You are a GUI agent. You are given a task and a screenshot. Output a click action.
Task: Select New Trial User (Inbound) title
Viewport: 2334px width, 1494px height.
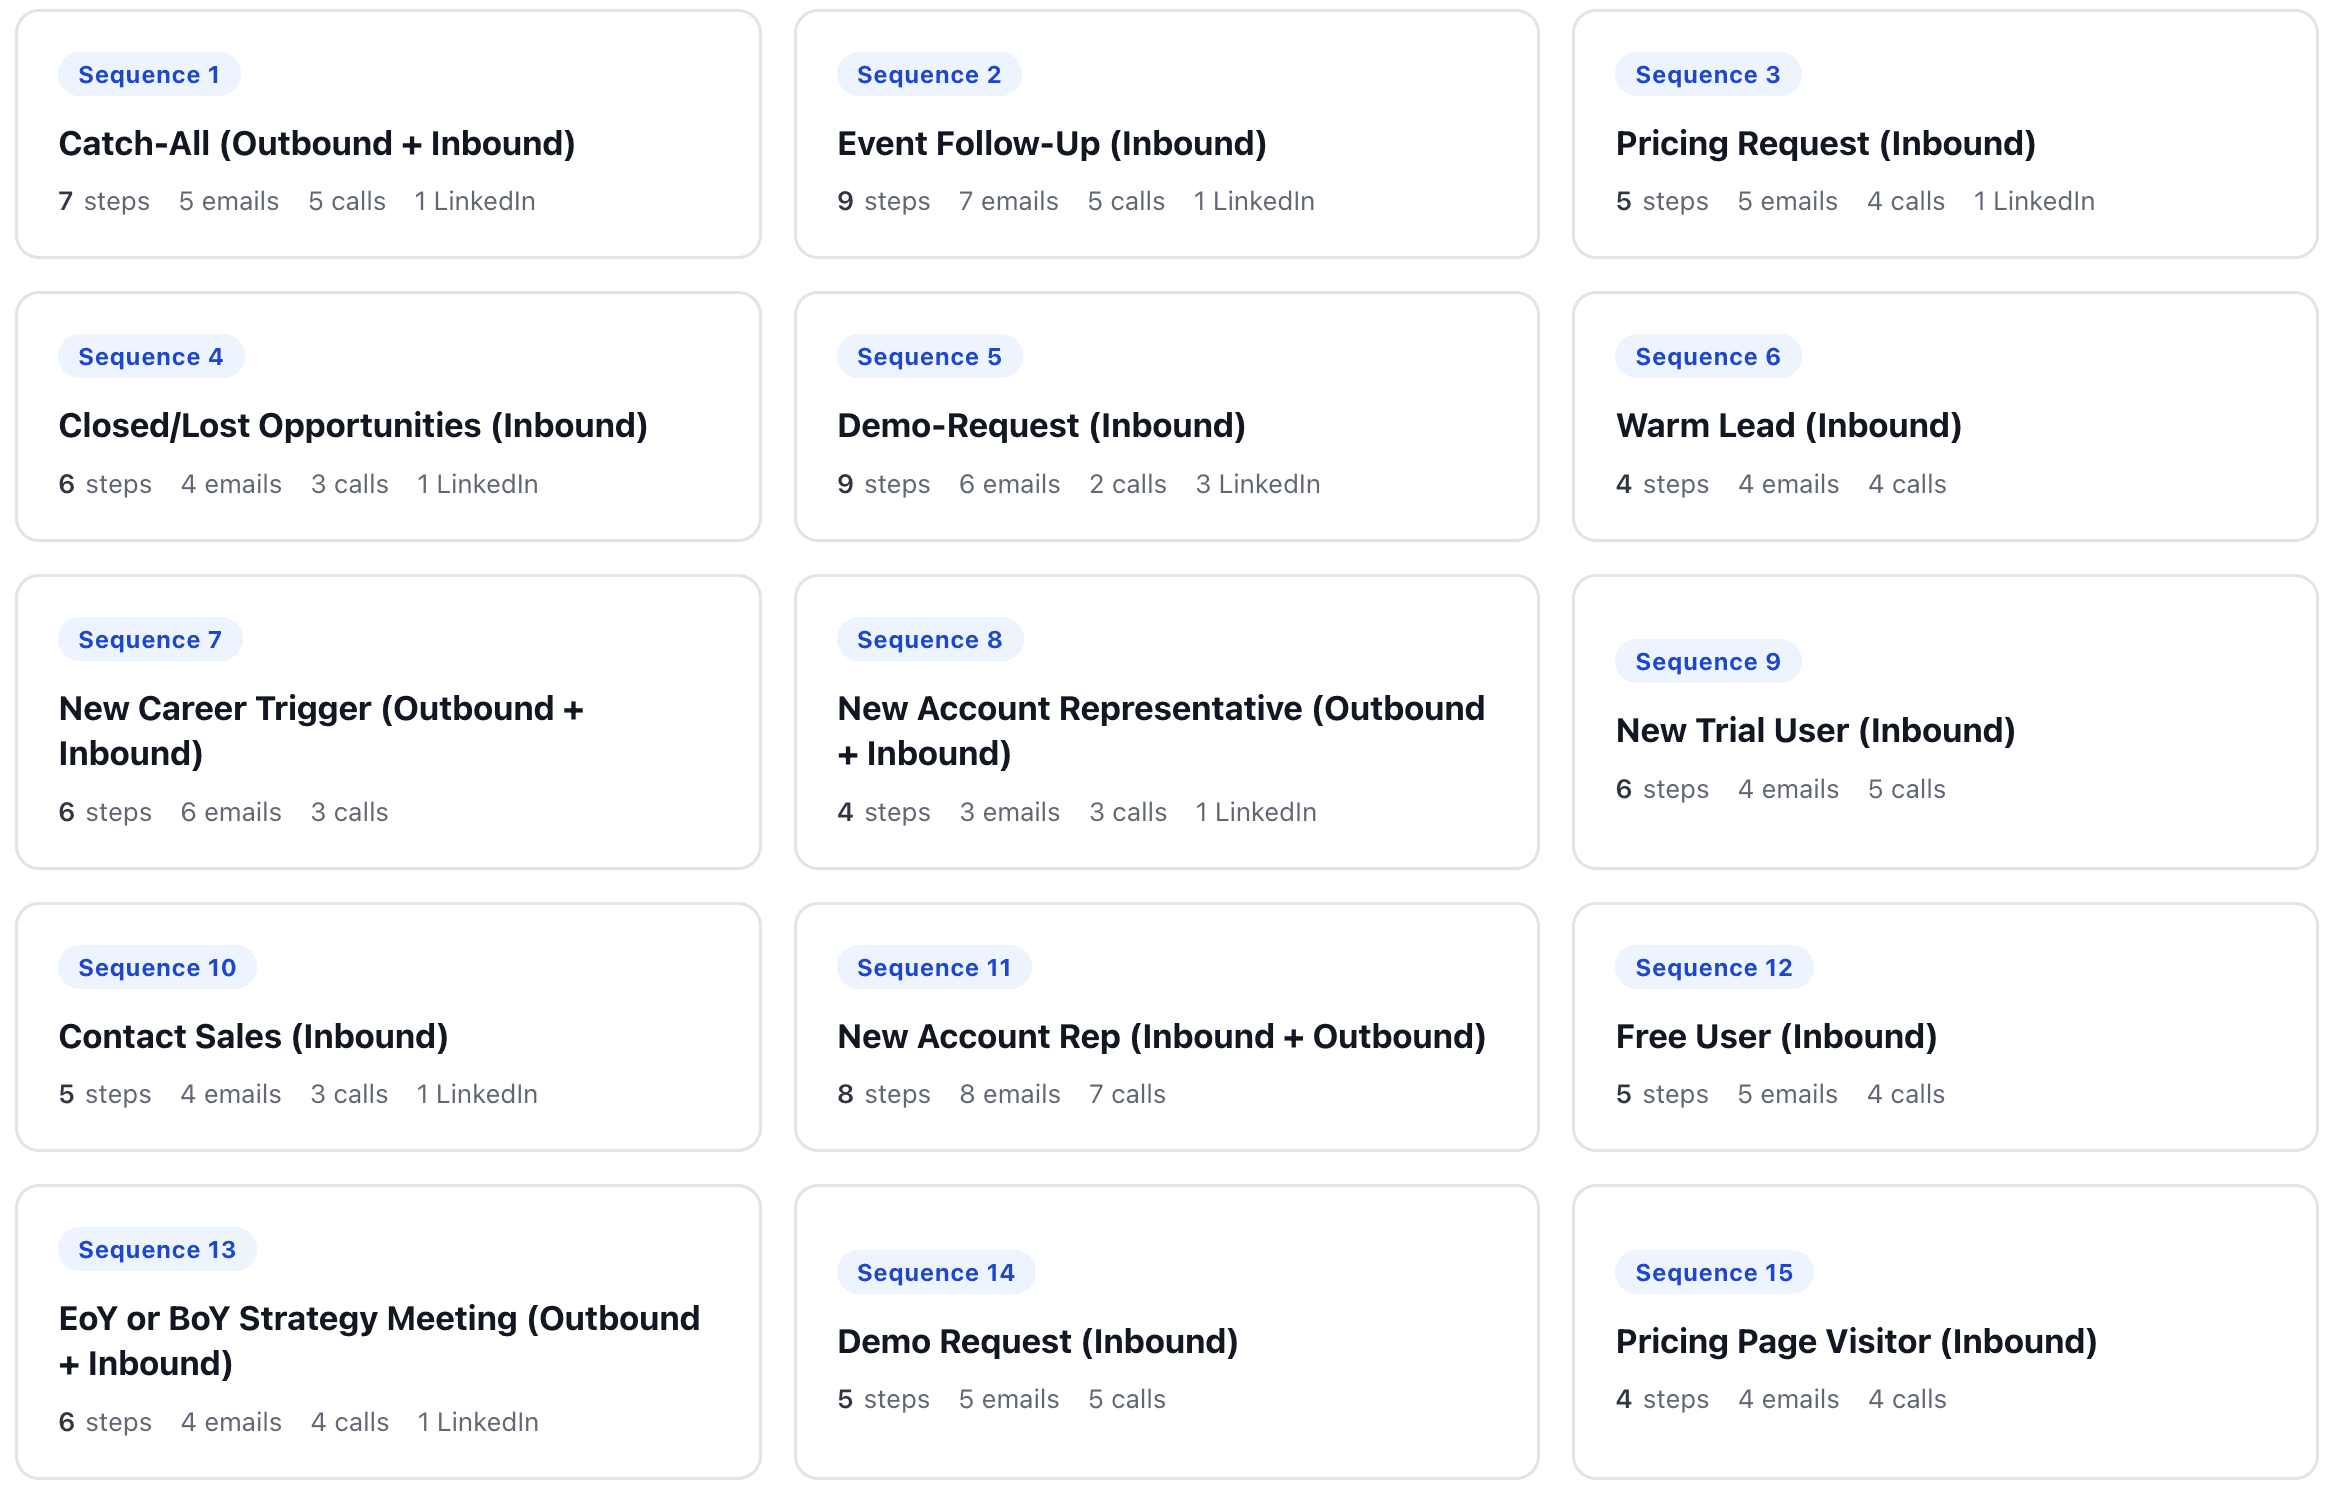point(1815,731)
